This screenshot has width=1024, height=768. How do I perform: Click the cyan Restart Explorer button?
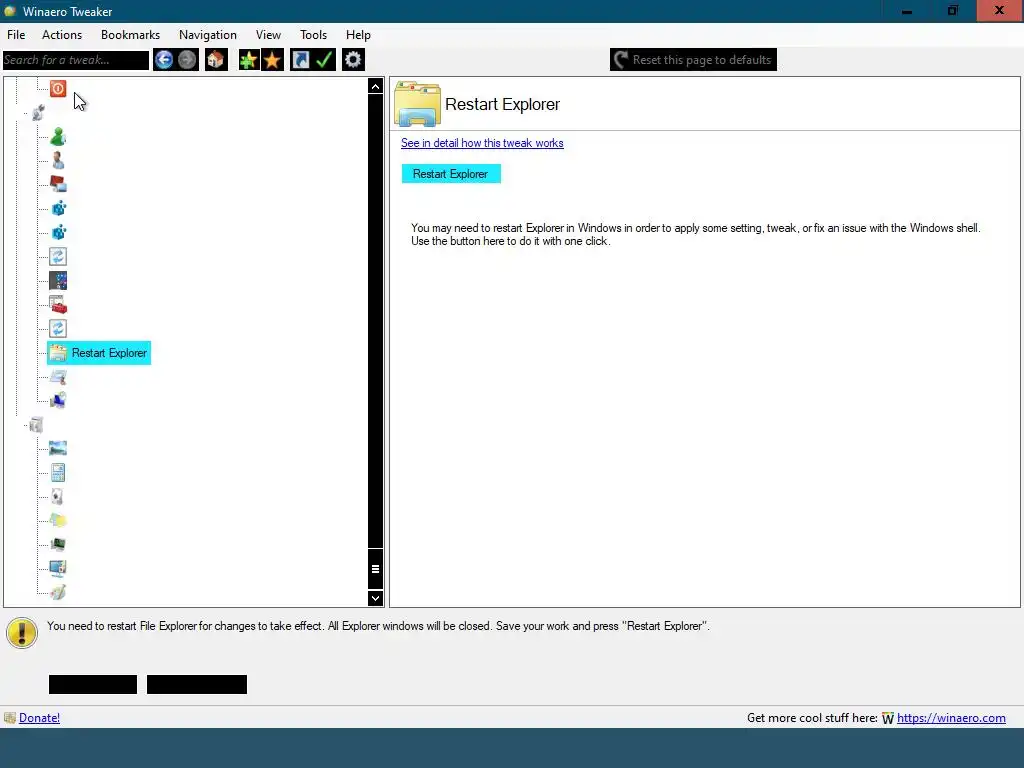[x=451, y=174]
